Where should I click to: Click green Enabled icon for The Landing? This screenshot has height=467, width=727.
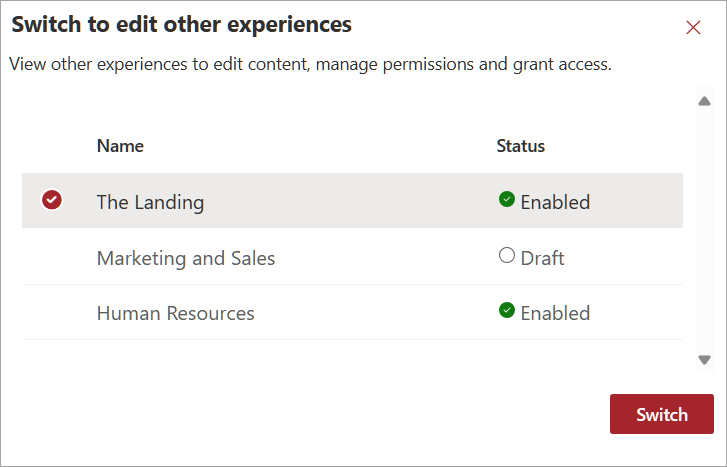point(507,200)
